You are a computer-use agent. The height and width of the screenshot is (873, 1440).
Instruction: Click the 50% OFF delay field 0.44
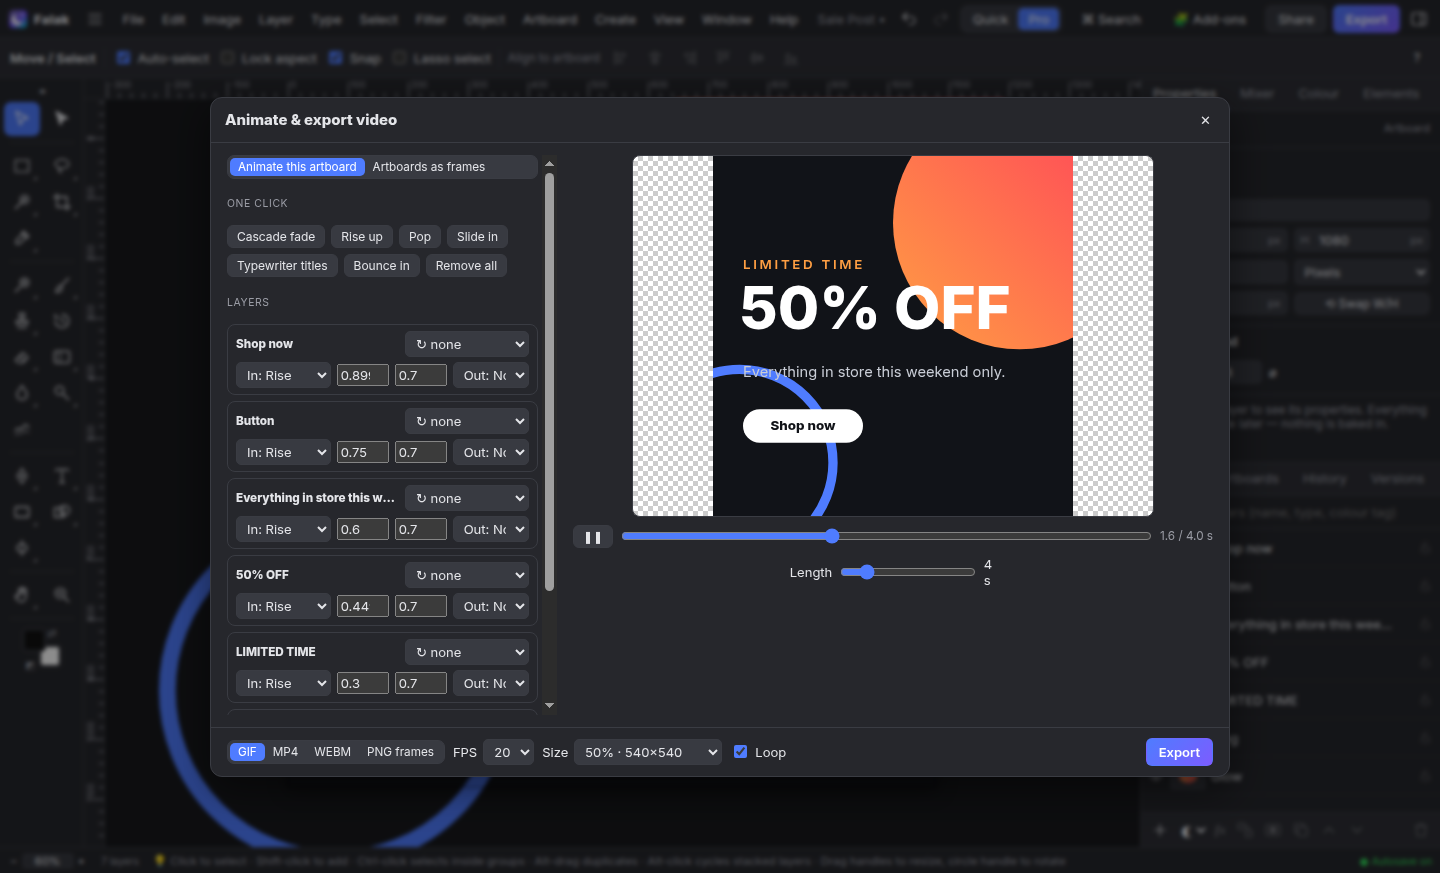[x=363, y=607]
